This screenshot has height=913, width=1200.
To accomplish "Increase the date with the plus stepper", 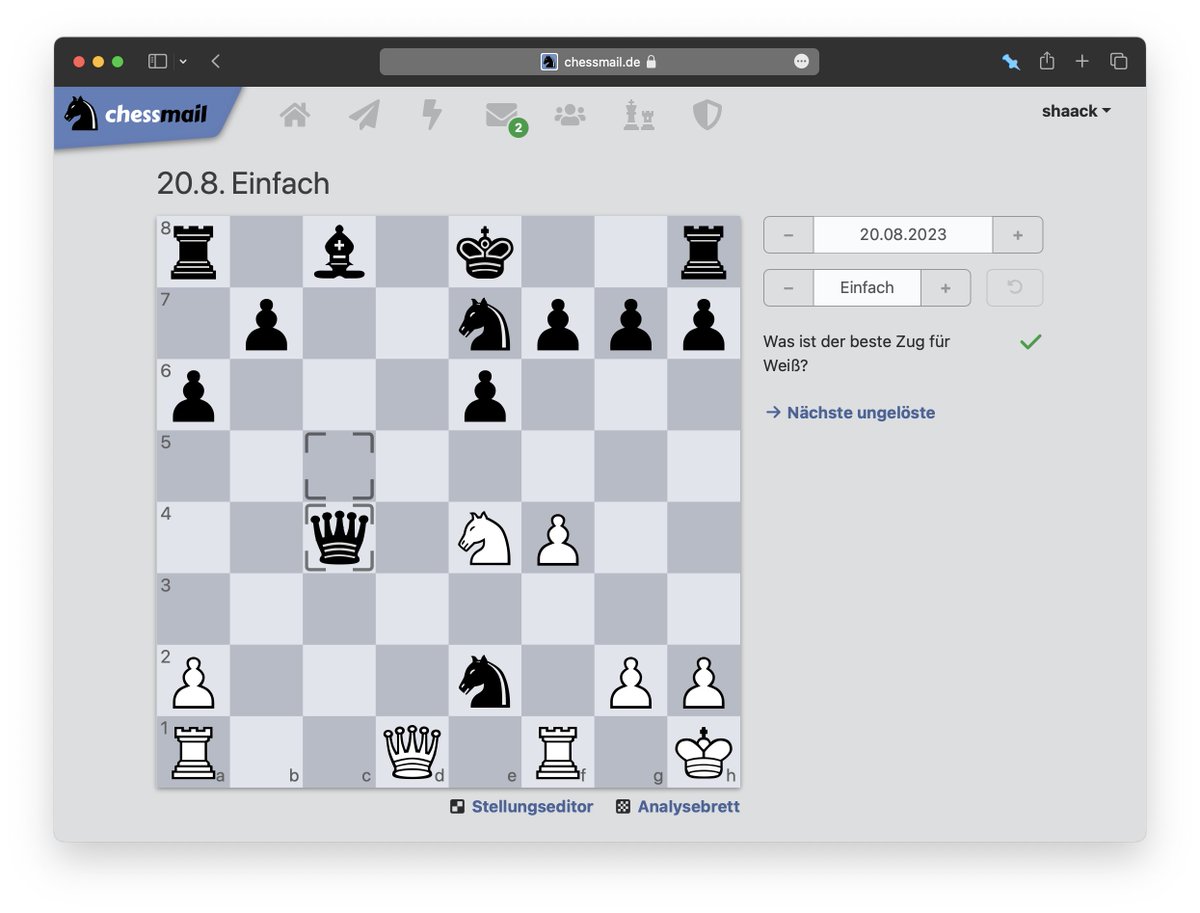I will pos(1017,234).
